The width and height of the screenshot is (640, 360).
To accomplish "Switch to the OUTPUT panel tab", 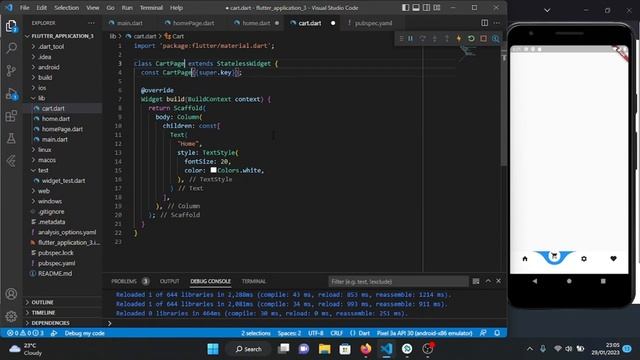I will (169, 281).
